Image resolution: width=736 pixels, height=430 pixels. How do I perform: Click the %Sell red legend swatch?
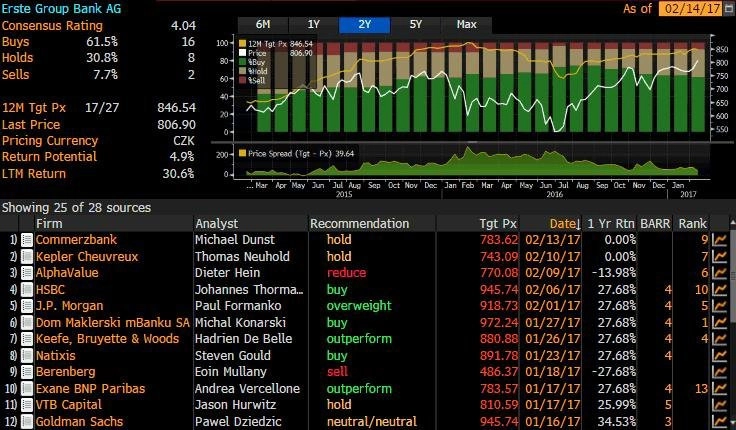tap(243, 80)
